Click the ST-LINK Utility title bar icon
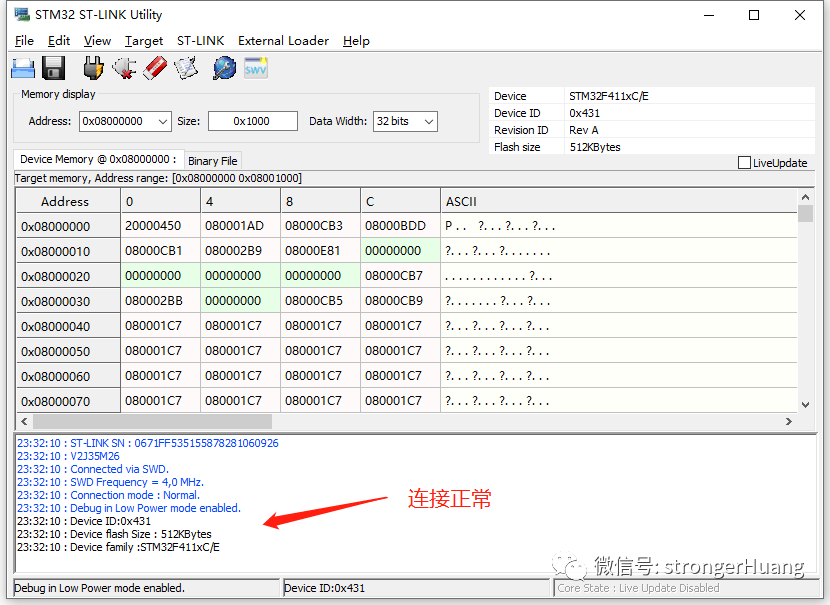The width and height of the screenshot is (830, 605). pyautogui.click(x=22, y=14)
